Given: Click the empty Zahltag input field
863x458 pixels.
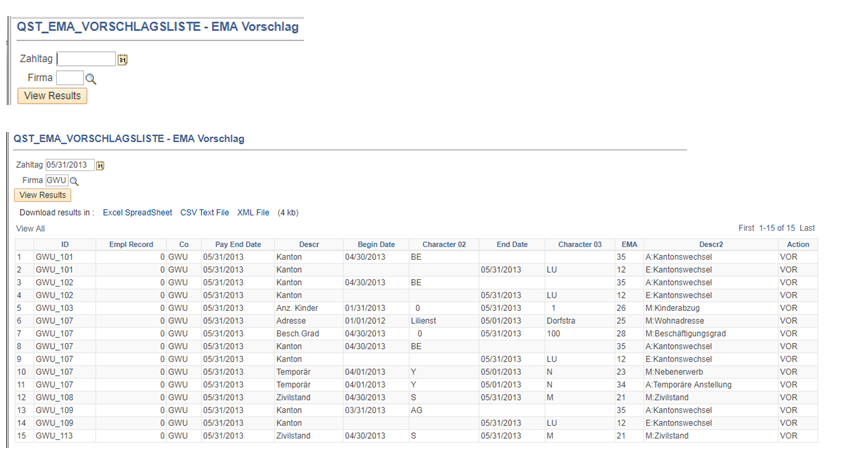Looking at the screenshot, I should point(86,59).
